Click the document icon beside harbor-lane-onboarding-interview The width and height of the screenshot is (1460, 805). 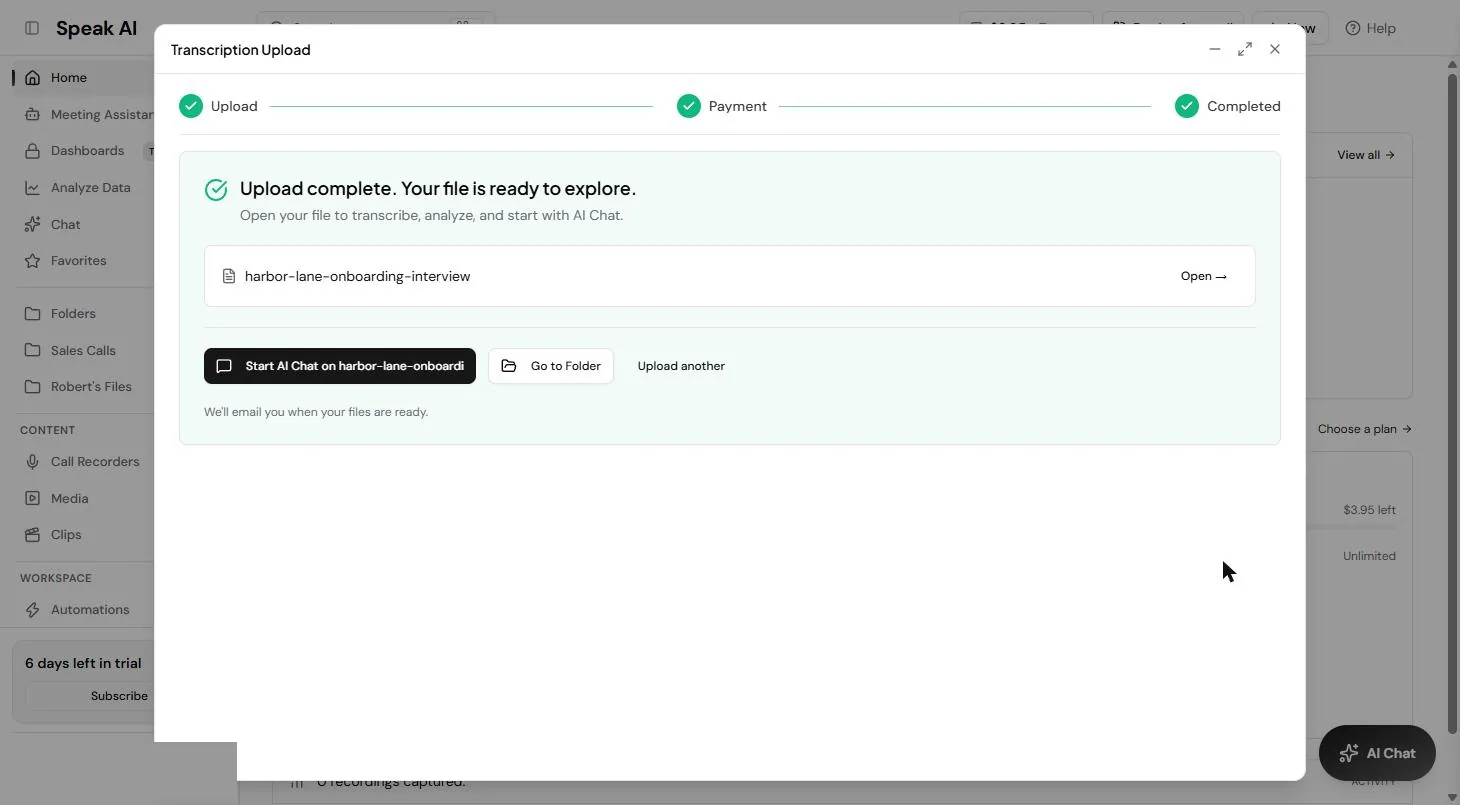pyautogui.click(x=229, y=276)
